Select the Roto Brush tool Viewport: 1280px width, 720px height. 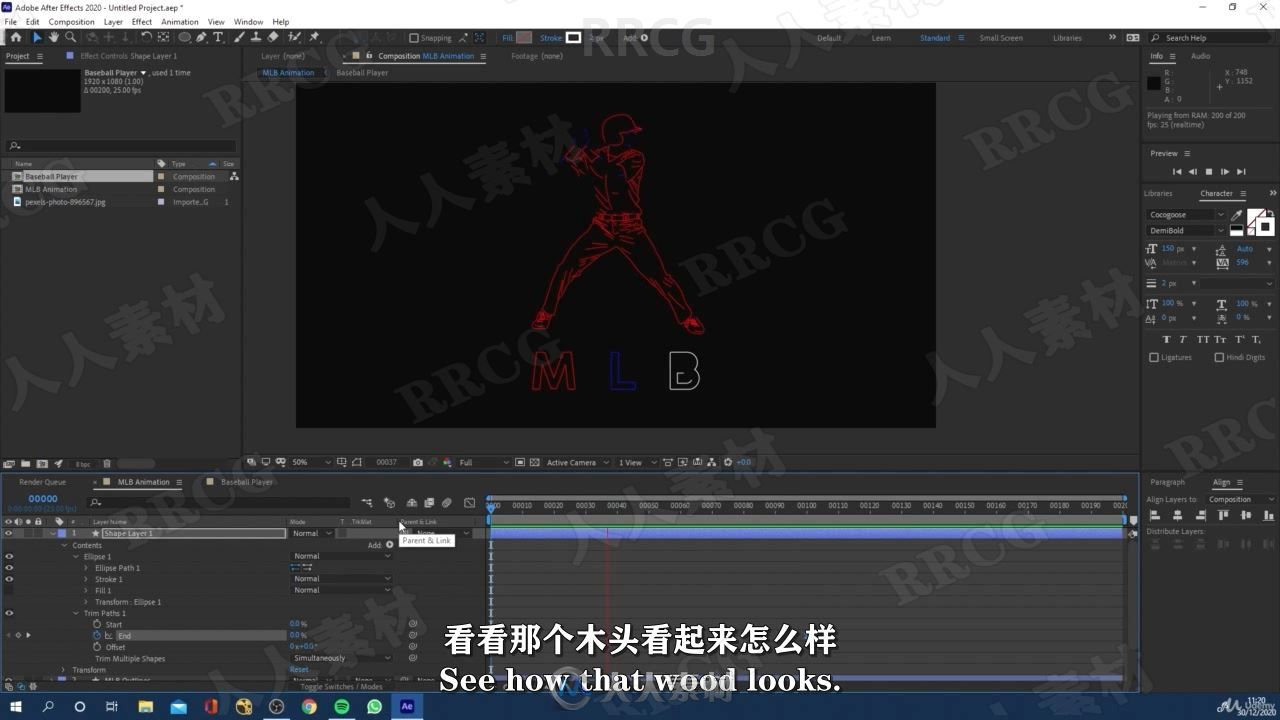[295, 38]
